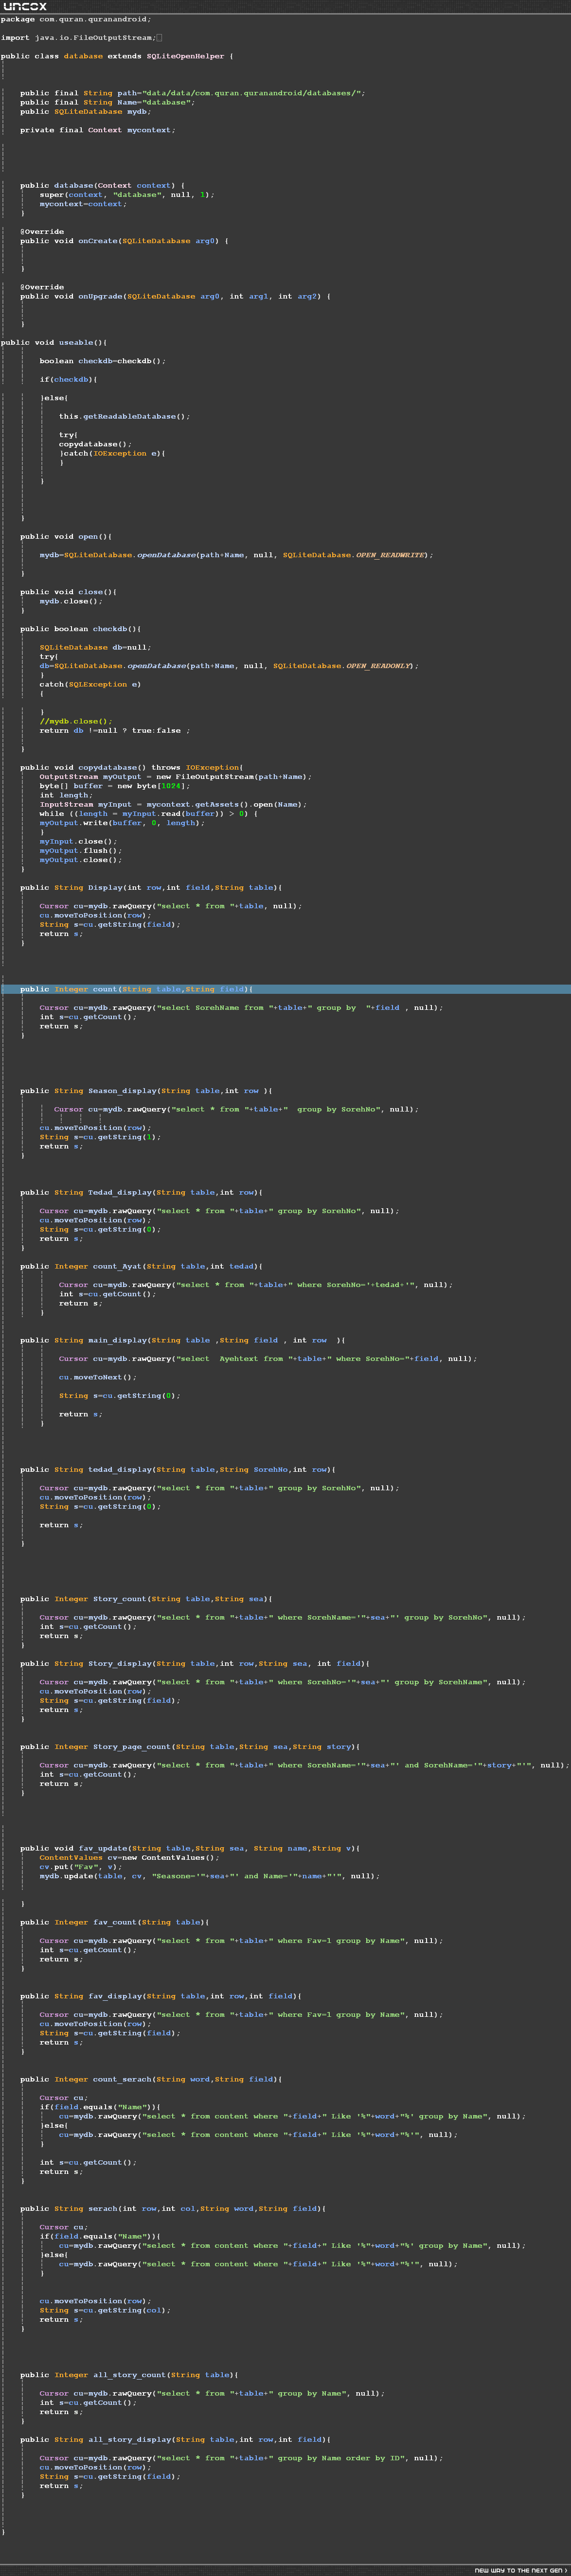Click the 'myInput.close();' line
This screenshot has width=571, height=2576.
(78, 841)
